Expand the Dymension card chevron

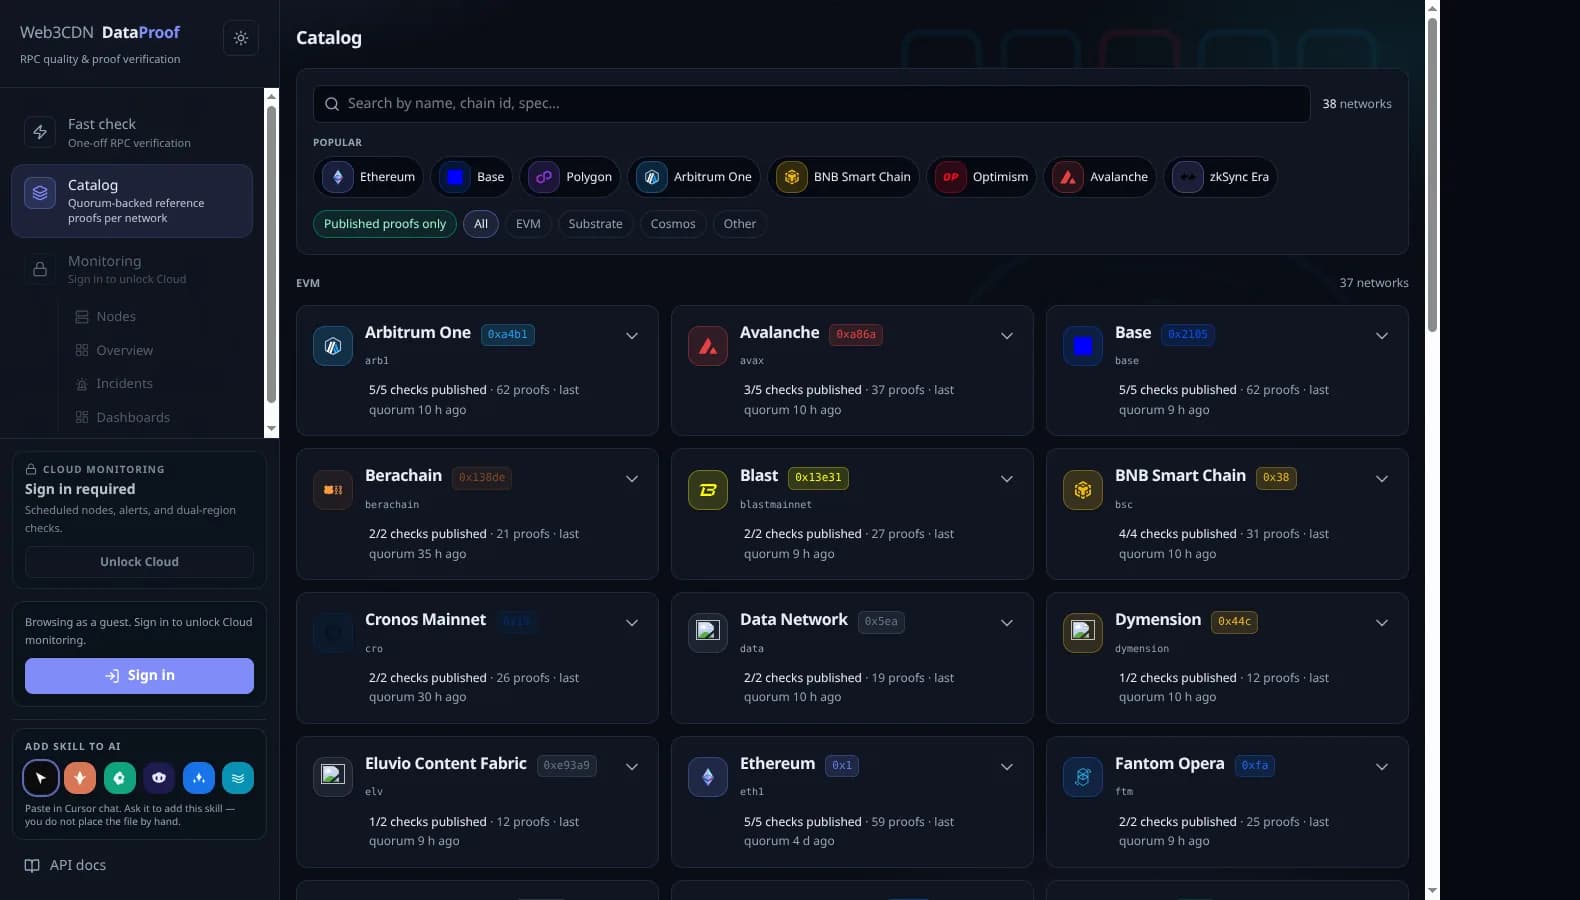(1382, 623)
